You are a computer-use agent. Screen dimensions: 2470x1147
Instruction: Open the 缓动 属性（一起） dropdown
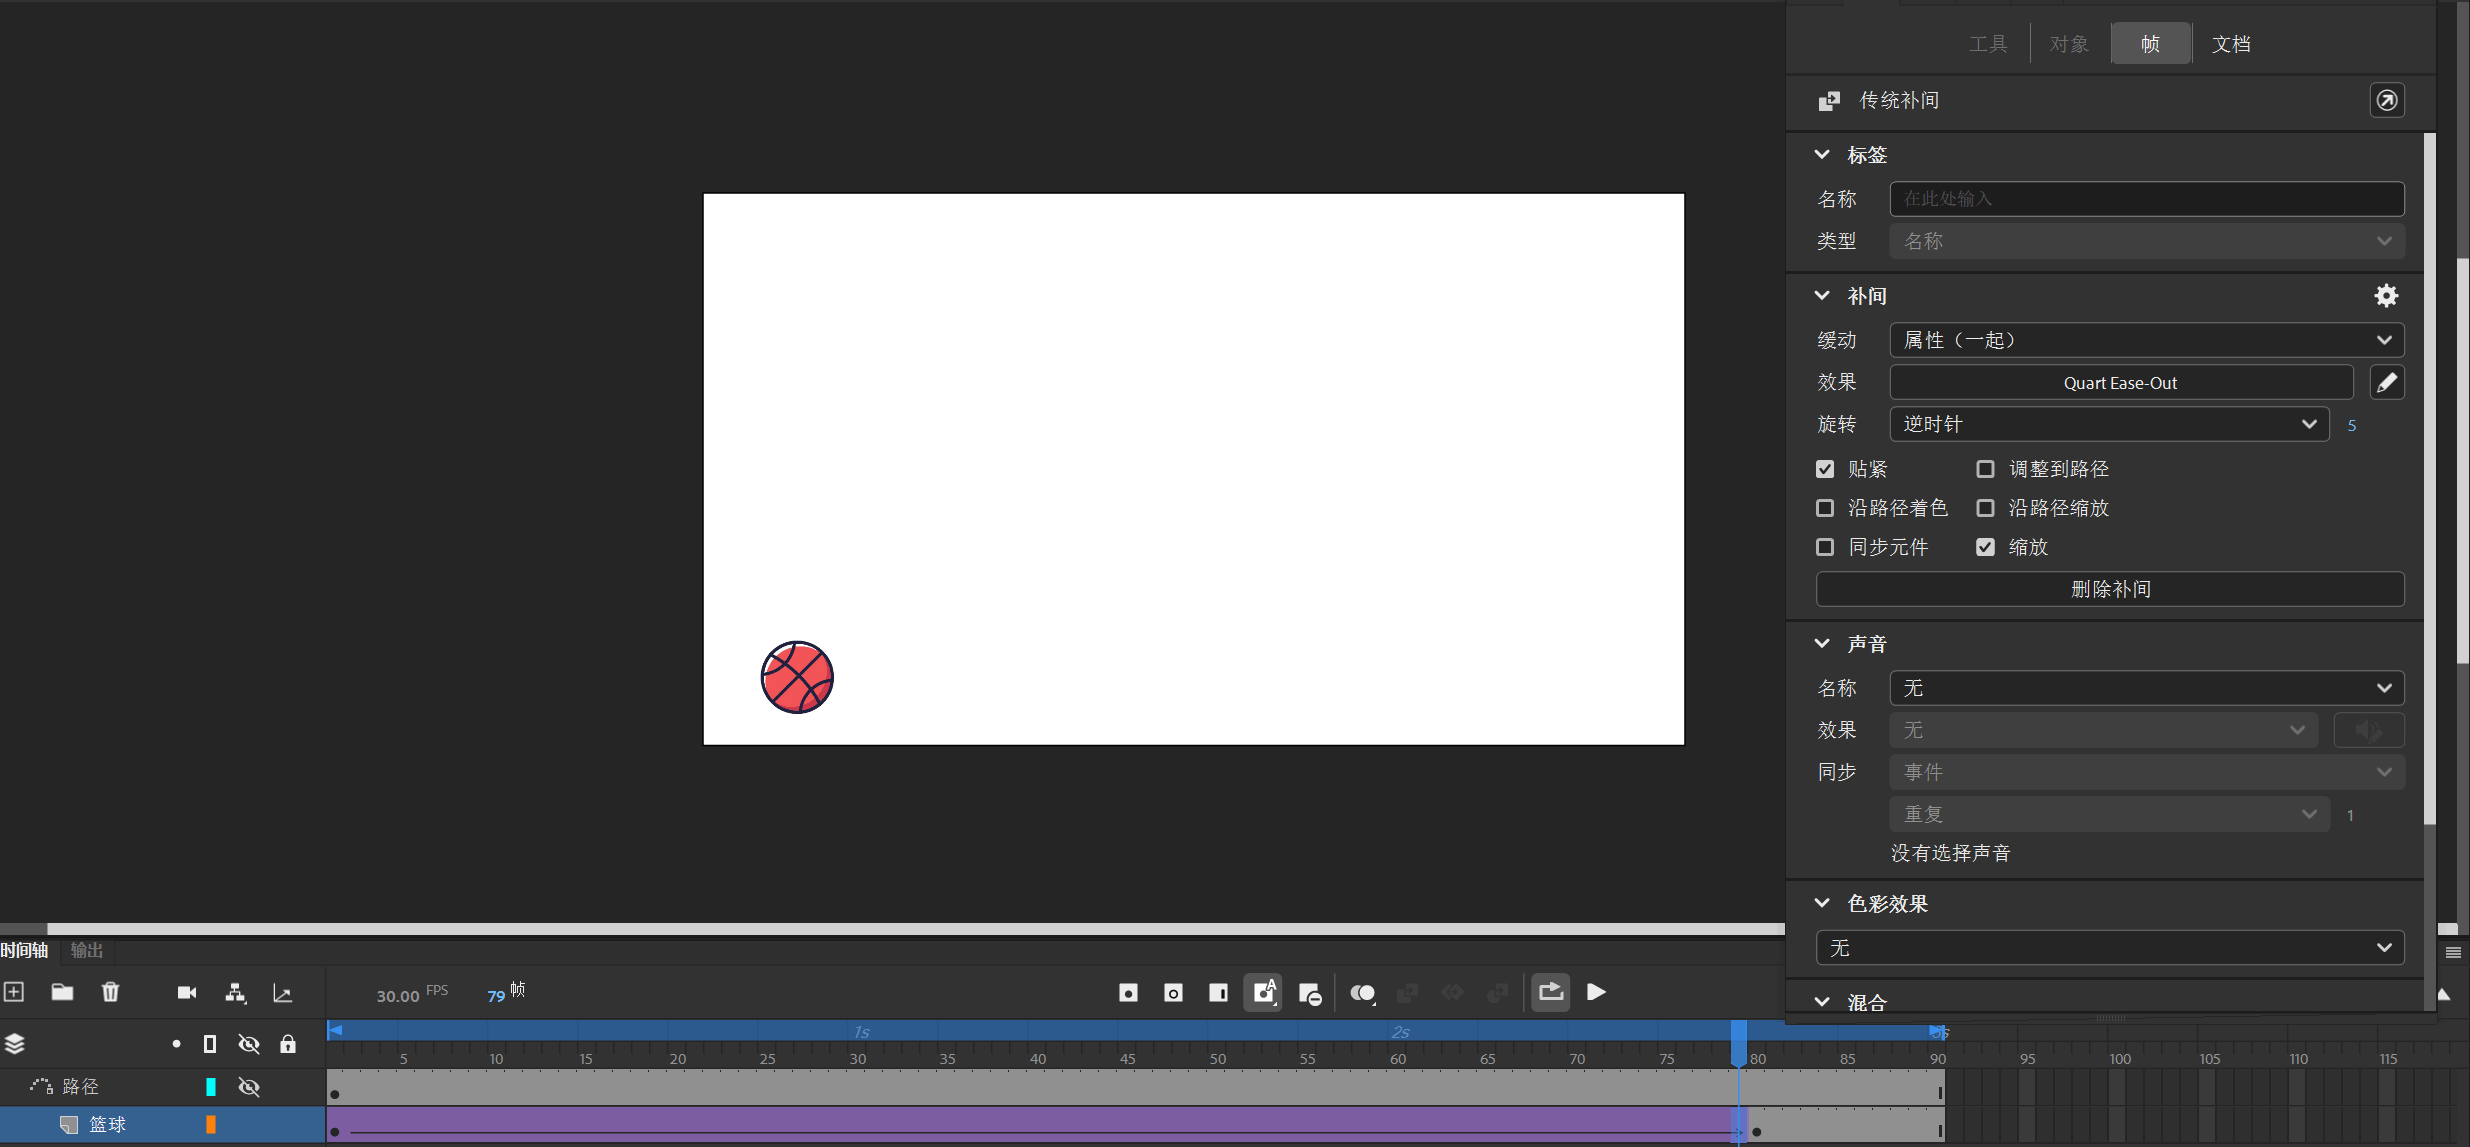pos(2147,340)
